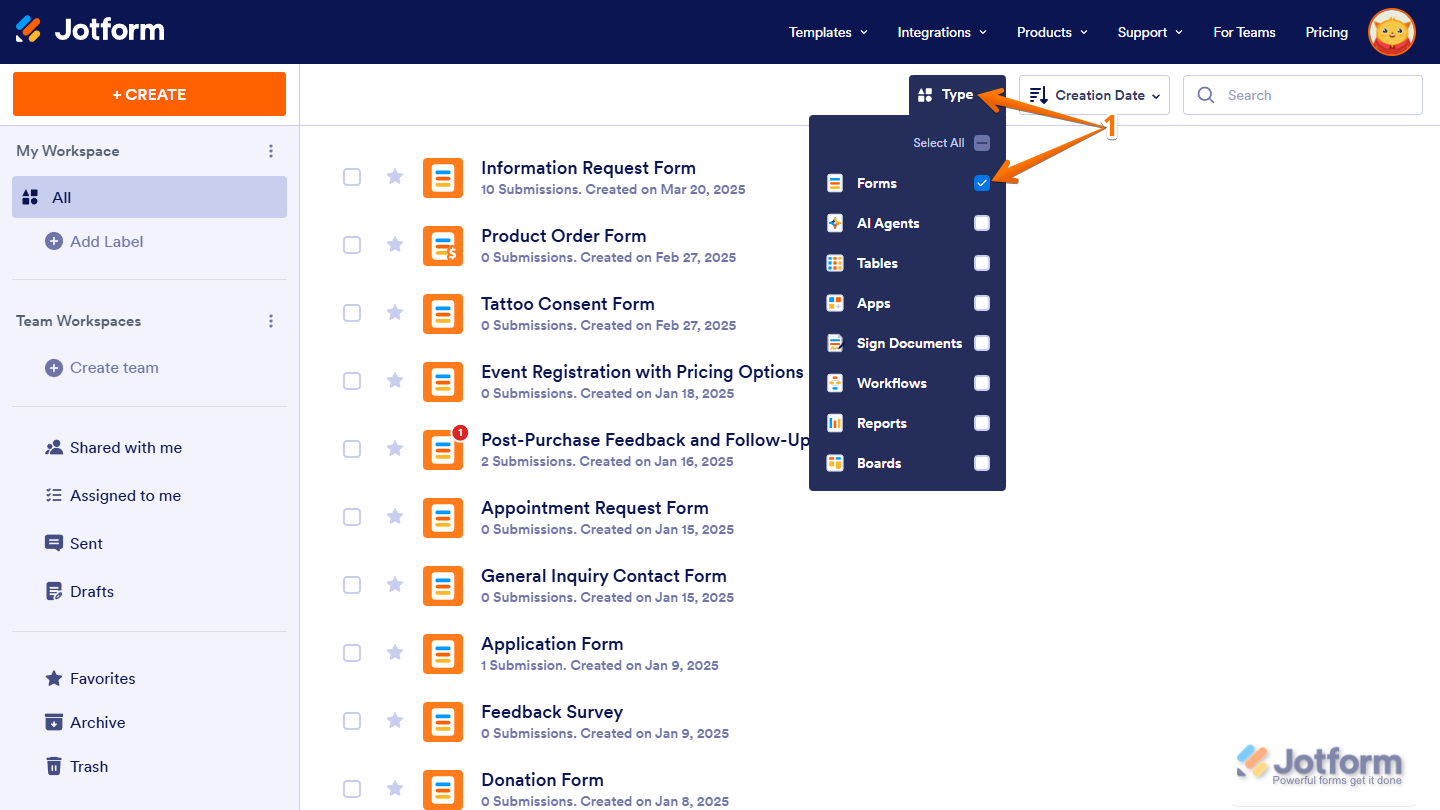The width and height of the screenshot is (1440, 810).
Task: Star the Tattoo Consent Form
Action: tap(395, 313)
